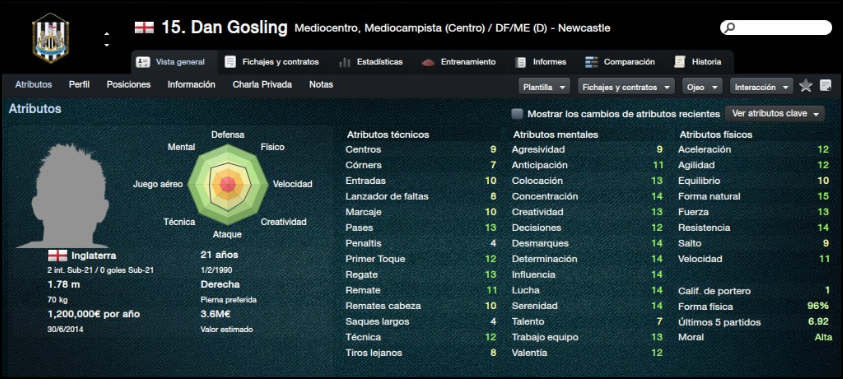The height and width of the screenshot is (379, 843).
Task: Click the Entrenamiento ball icon
Action: (428, 62)
